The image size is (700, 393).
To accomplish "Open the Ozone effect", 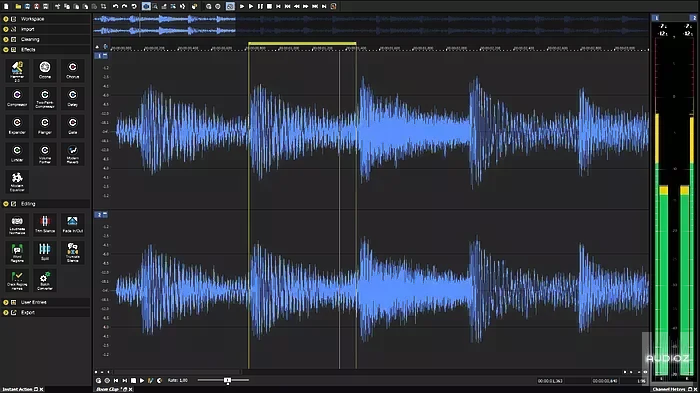I will 45,70.
